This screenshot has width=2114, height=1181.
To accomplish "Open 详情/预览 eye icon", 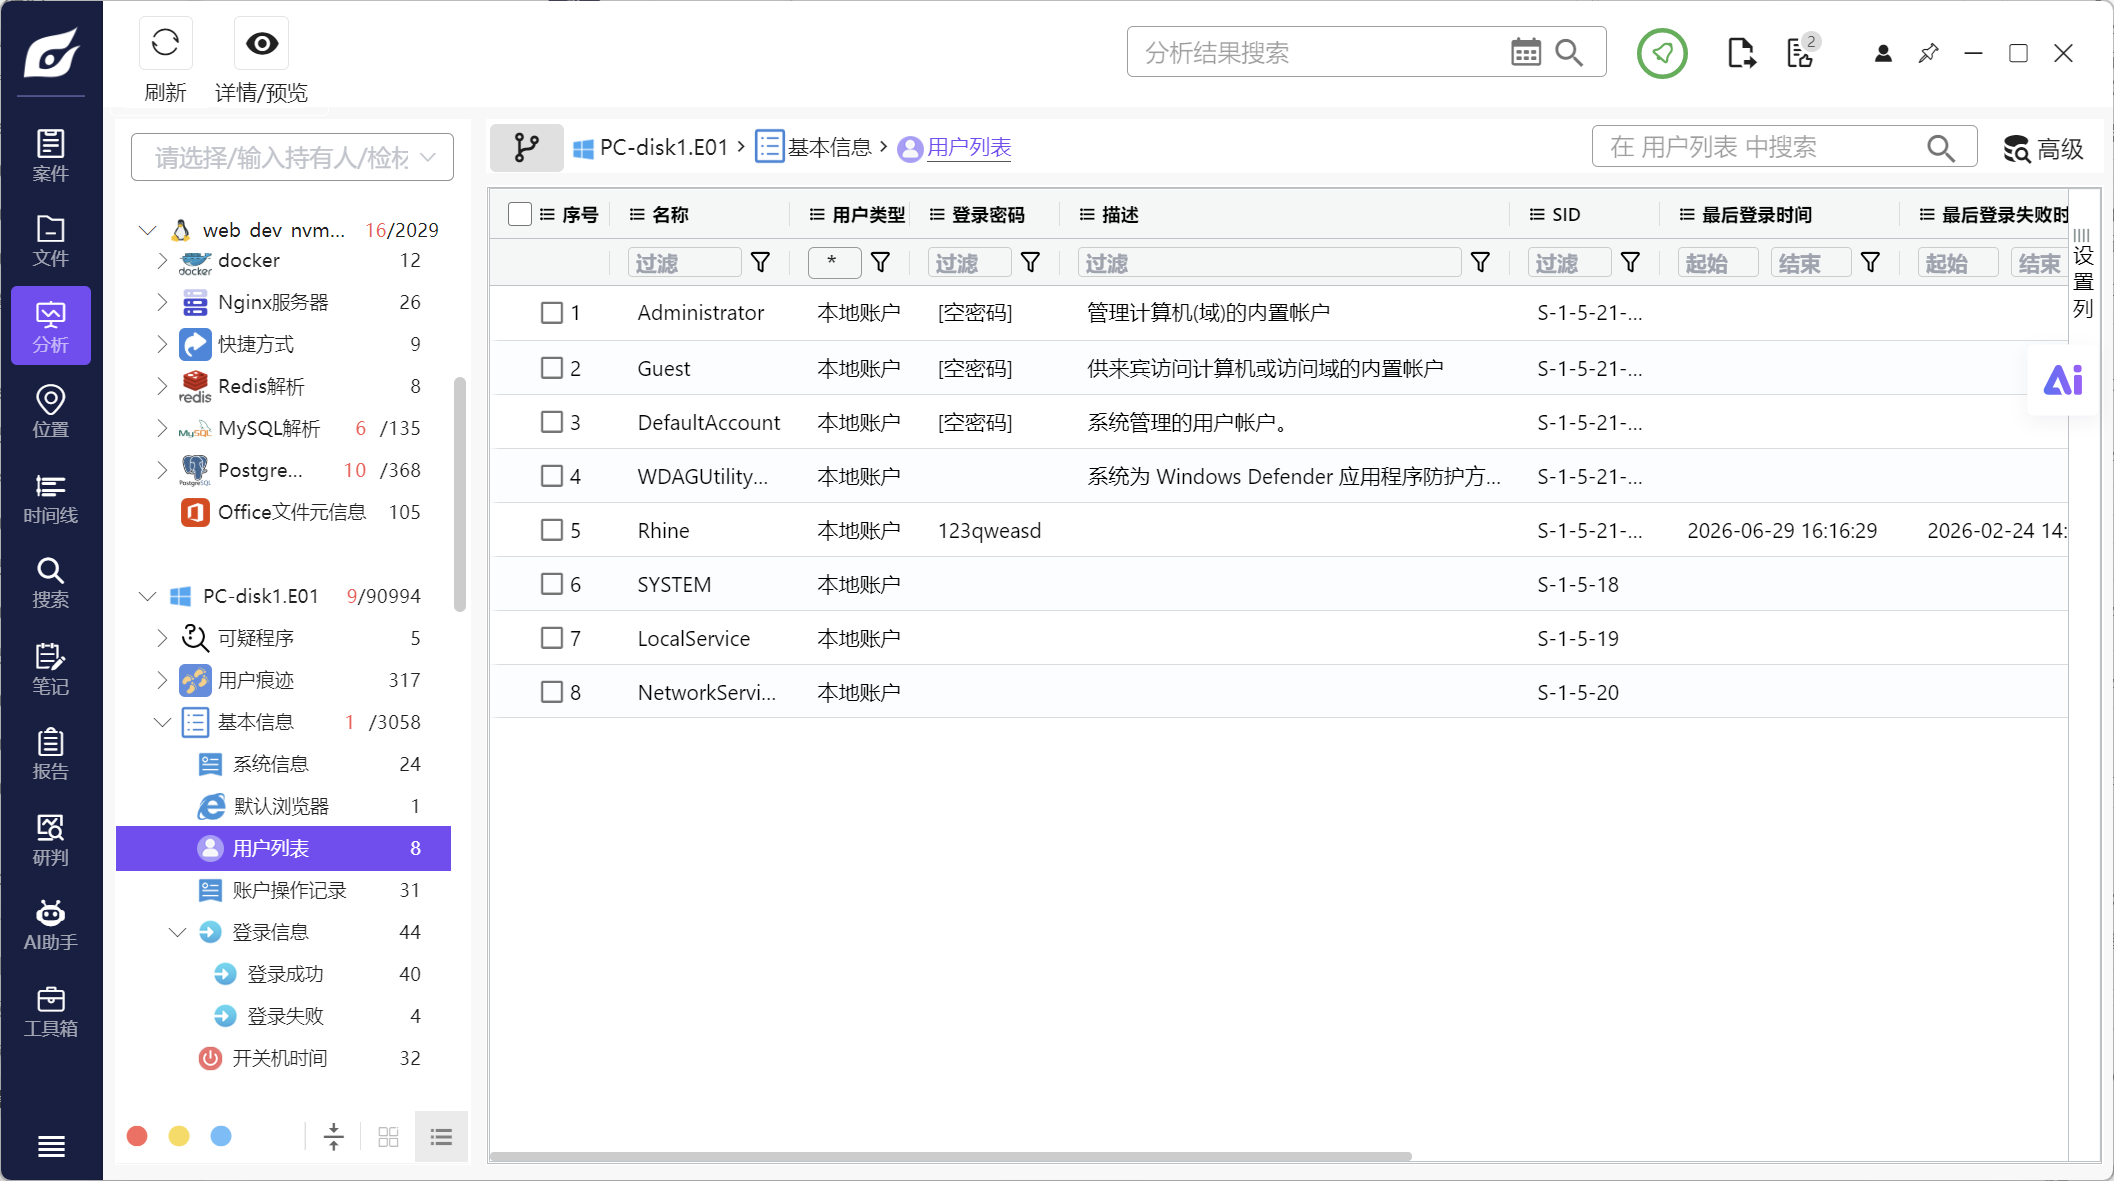I will [262, 43].
